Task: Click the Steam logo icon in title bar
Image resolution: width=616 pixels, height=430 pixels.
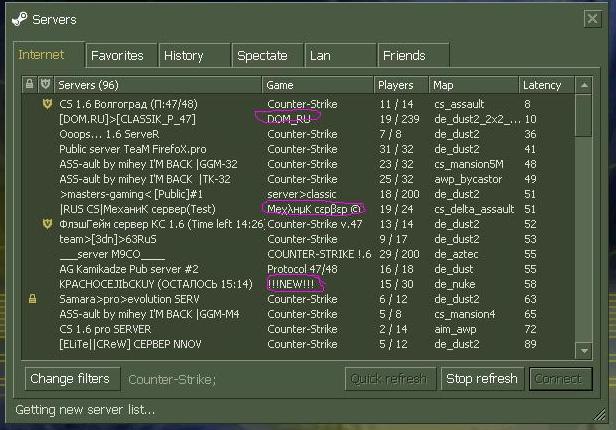Action: (19, 18)
